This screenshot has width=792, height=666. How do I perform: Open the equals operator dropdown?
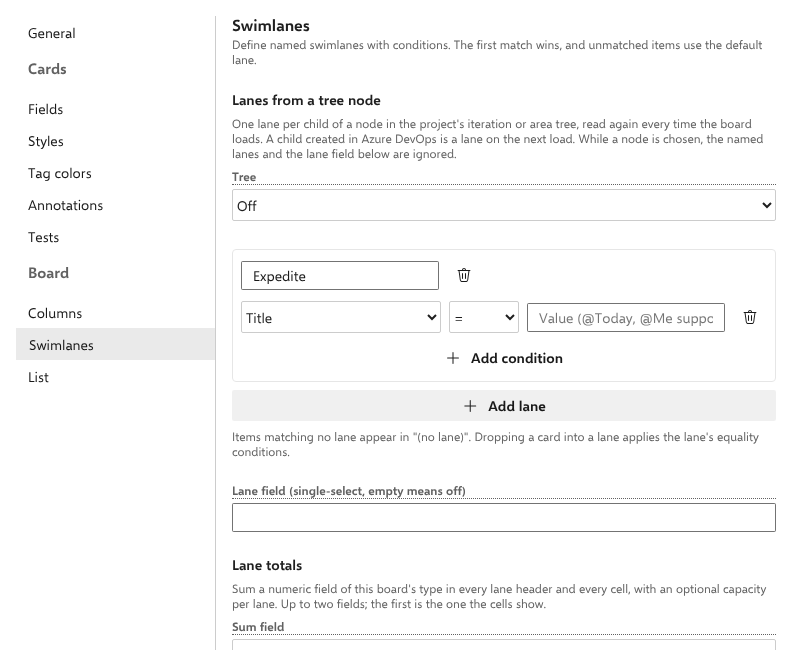click(x=483, y=318)
